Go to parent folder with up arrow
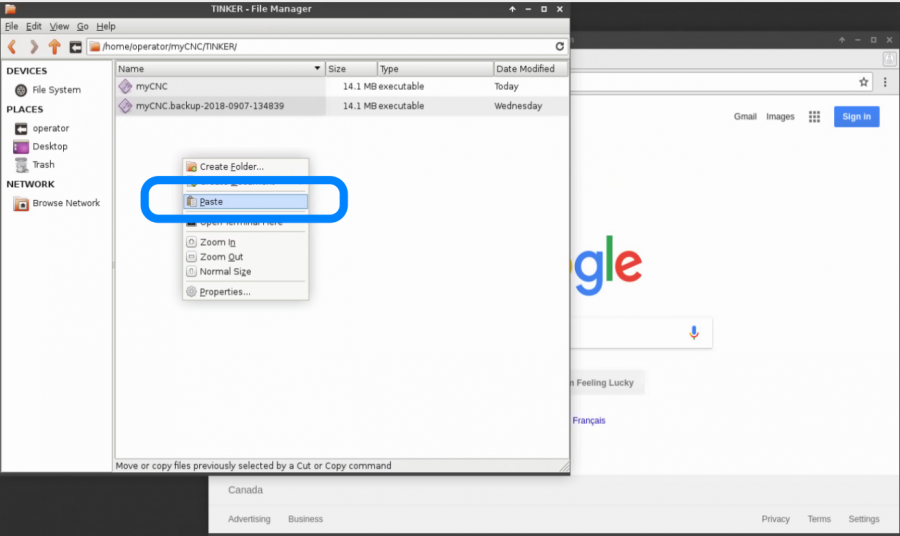The height and width of the screenshot is (536, 900). (x=54, y=46)
